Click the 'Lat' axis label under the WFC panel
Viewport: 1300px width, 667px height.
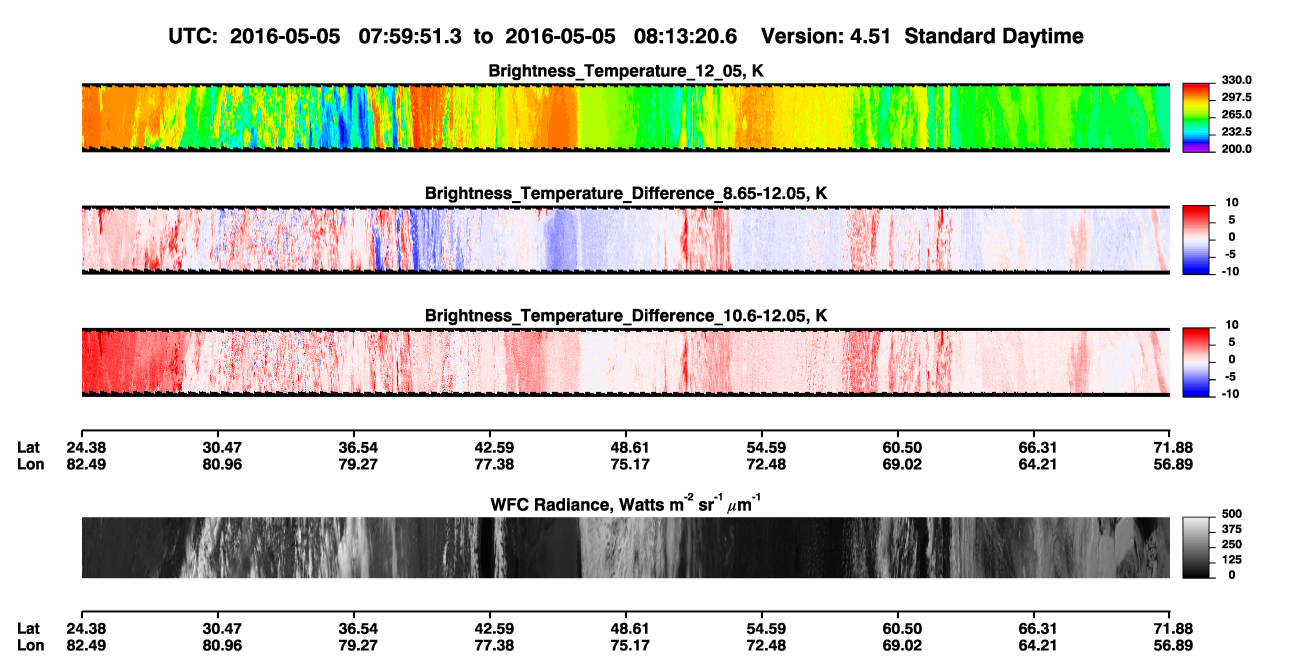click(x=30, y=628)
